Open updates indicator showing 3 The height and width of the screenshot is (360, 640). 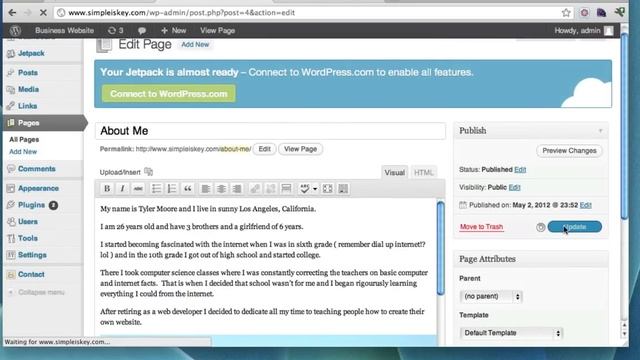click(116, 30)
